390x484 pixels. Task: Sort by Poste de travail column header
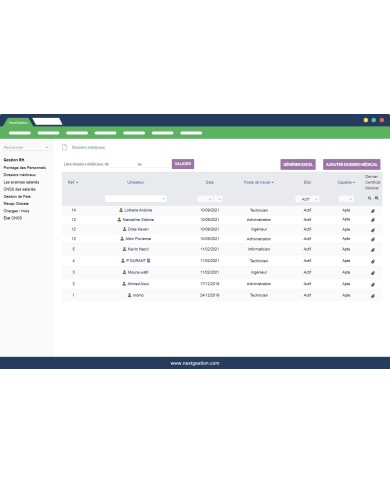click(x=258, y=182)
